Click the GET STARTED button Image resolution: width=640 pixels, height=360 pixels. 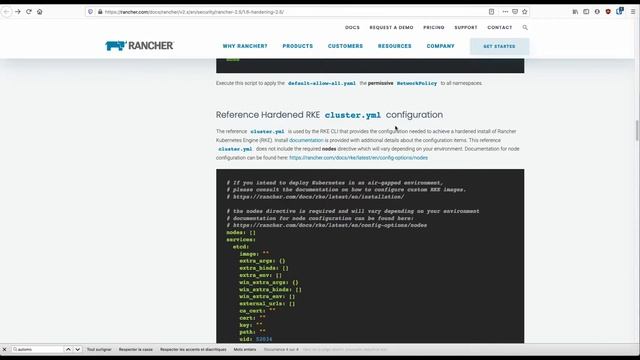click(500, 46)
